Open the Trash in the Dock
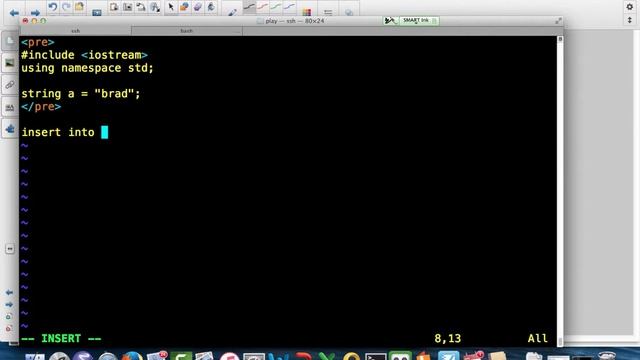Viewport: 640px width, 360px height. point(607,356)
